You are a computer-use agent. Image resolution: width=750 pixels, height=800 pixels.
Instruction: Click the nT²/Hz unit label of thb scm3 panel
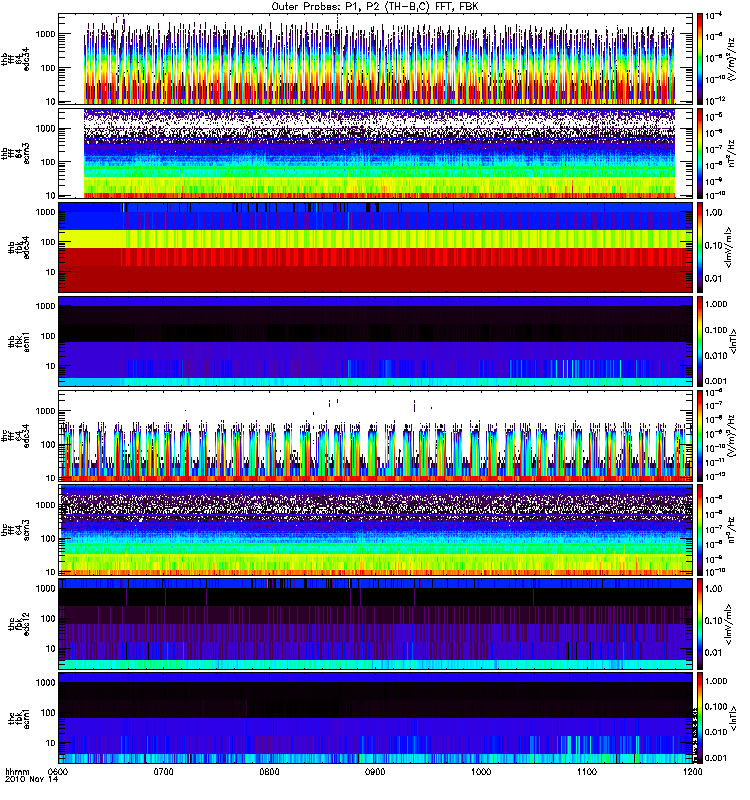coord(731,153)
